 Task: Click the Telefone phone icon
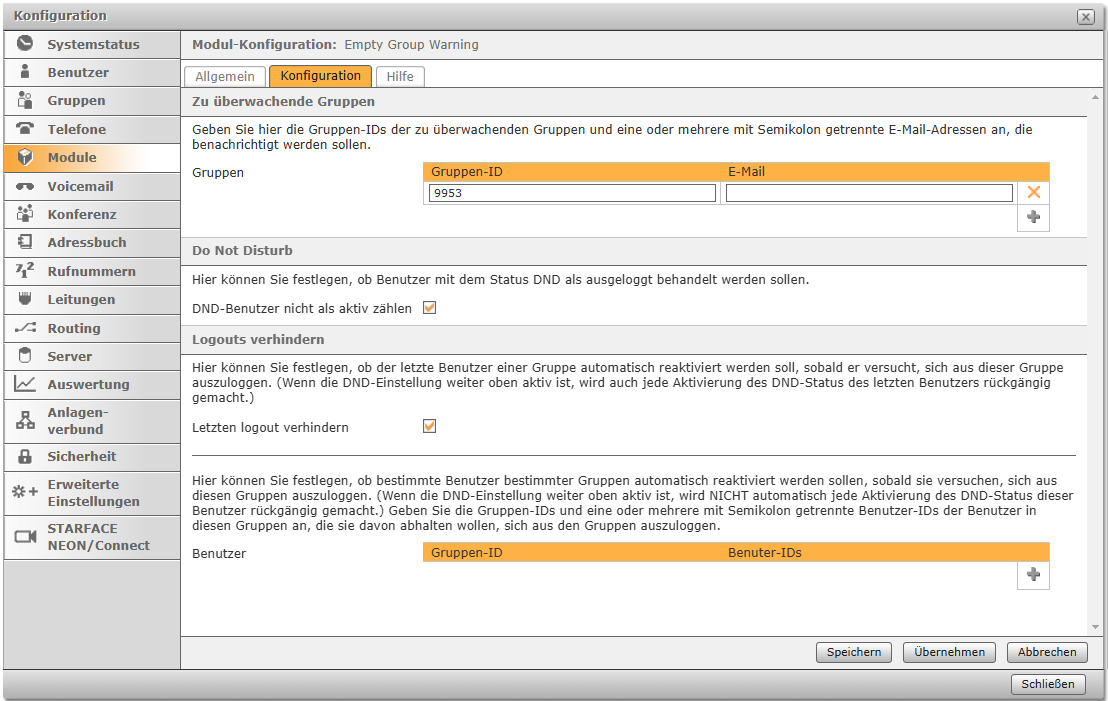[25, 129]
